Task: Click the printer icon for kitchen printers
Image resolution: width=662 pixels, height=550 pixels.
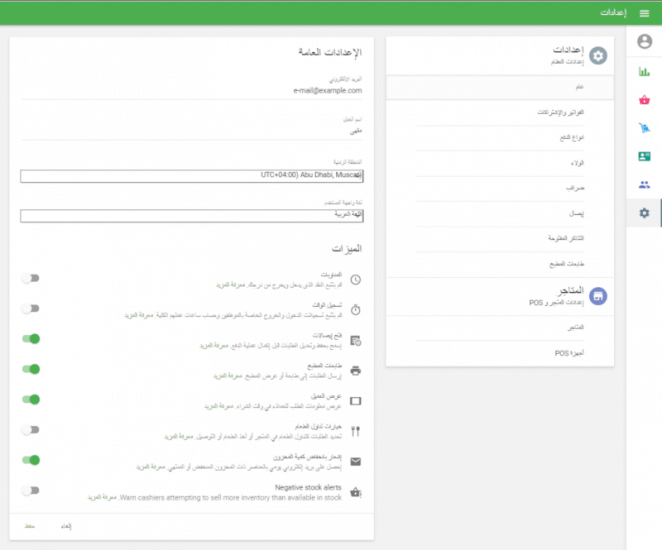Action: coord(355,371)
